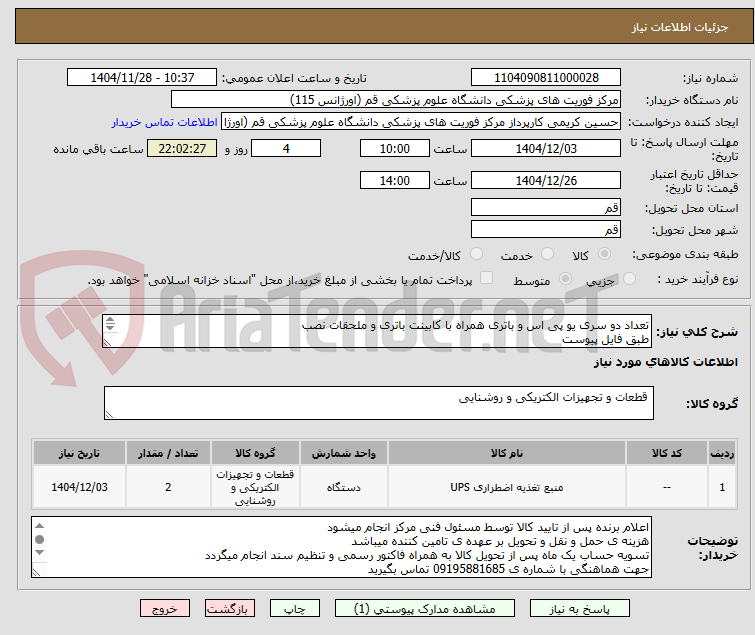Click the تاریخ نیاز column header
Screen dimensions: 755x635
tap(79, 453)
